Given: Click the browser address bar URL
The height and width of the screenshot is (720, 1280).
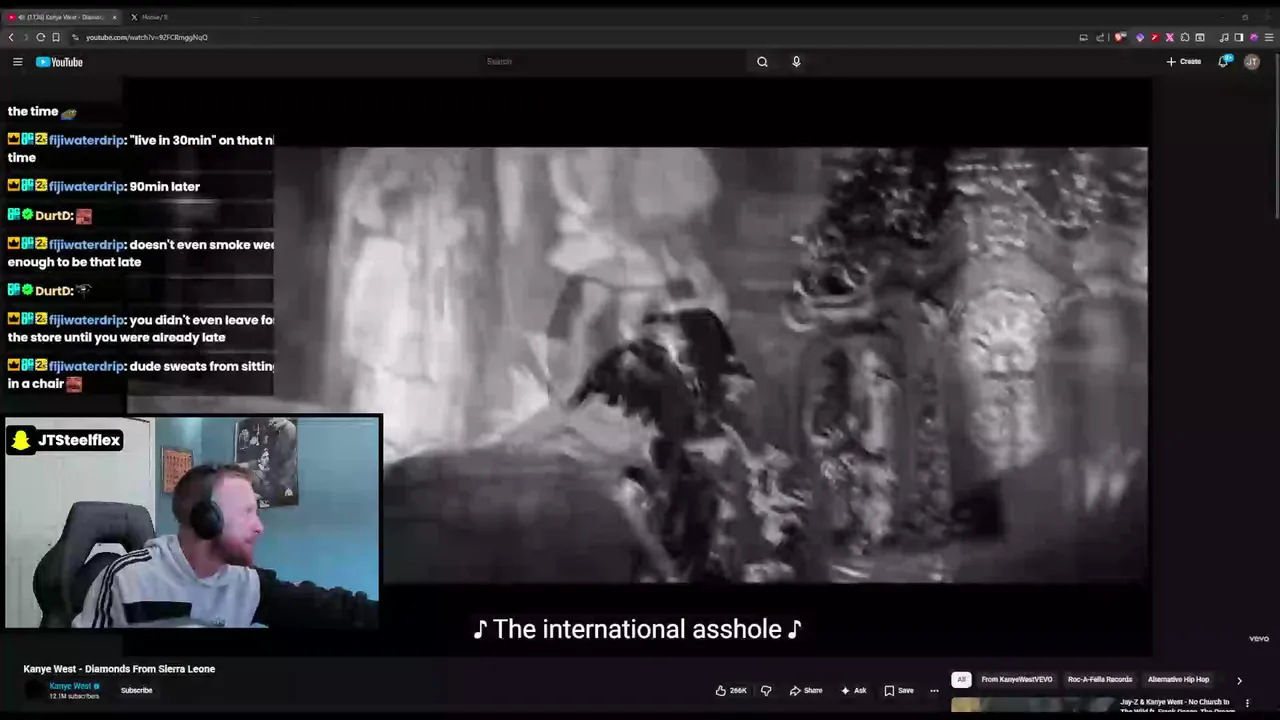Looking at the screenshot, I should 147,37.
